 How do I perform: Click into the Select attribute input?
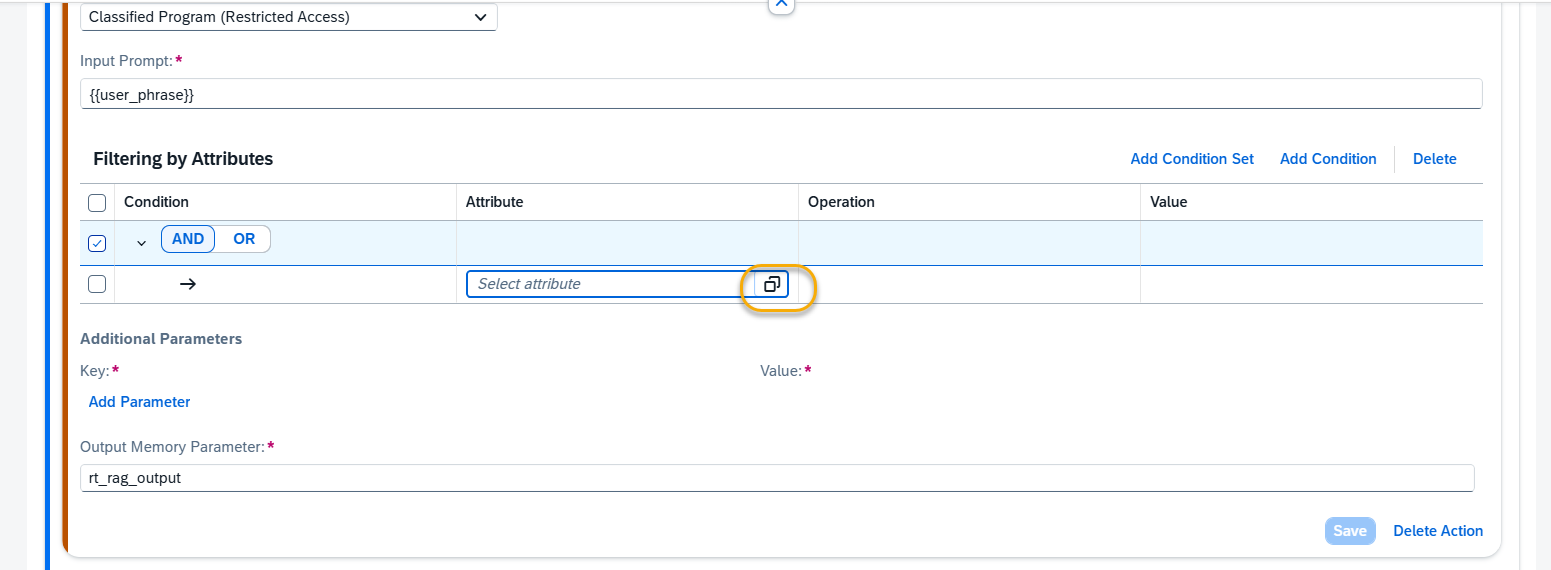[x=610, y=284]
